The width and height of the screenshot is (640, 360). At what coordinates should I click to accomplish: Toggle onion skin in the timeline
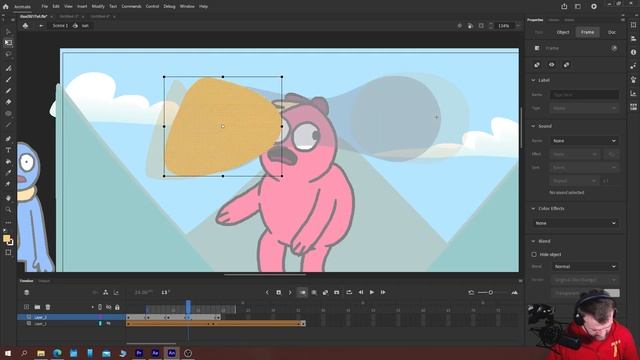[x=302, y=292]
